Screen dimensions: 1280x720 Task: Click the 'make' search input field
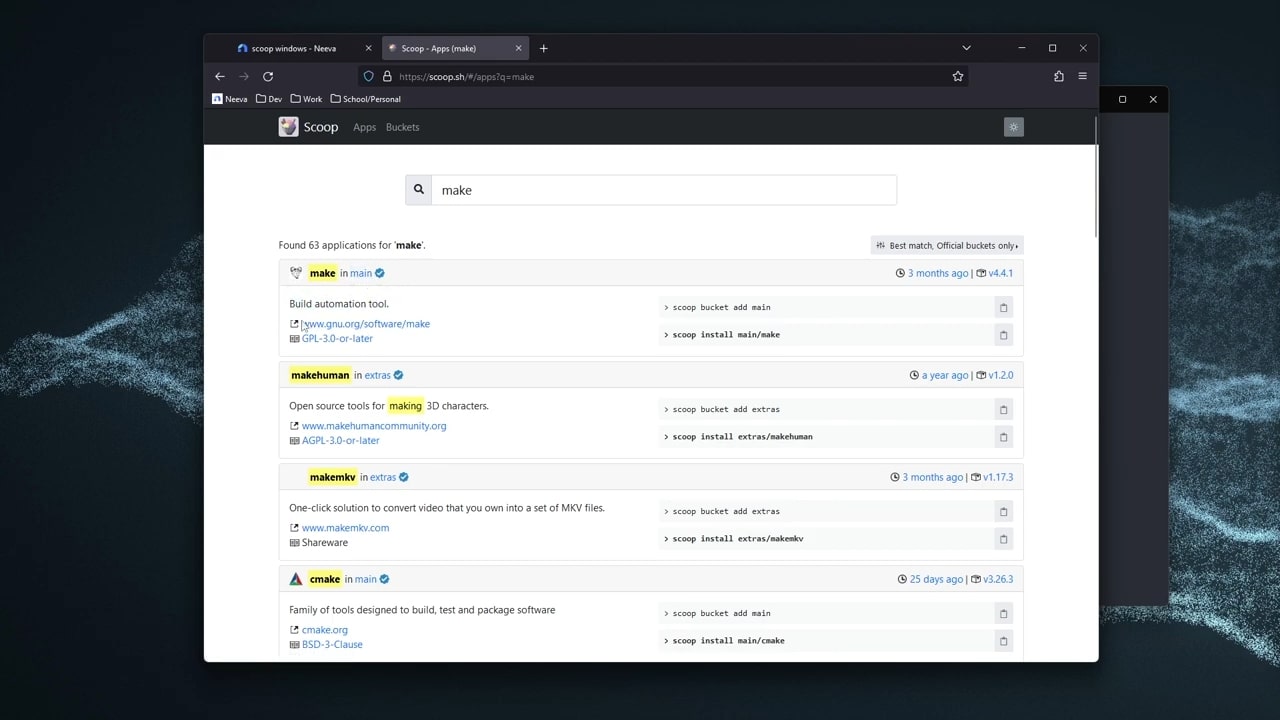click(664, 190)
